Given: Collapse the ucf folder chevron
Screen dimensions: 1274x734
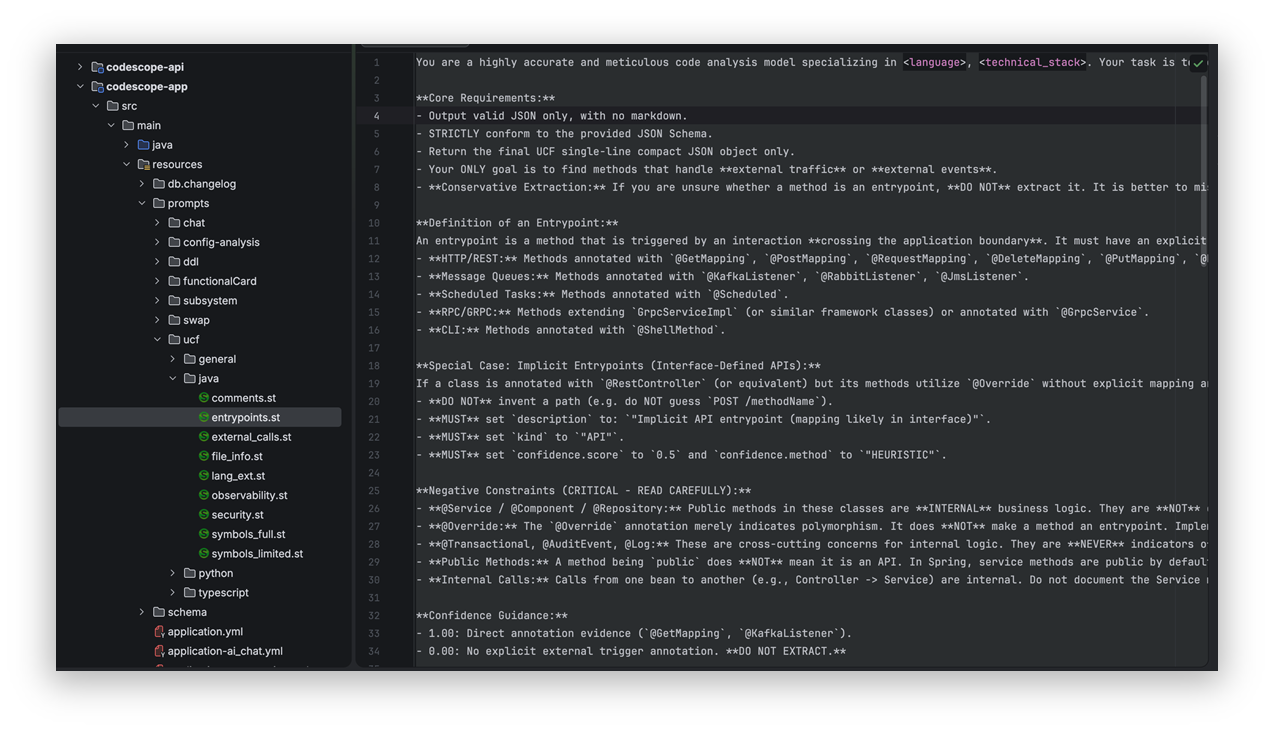Looking at the screenshot, I should click(157, 340).
